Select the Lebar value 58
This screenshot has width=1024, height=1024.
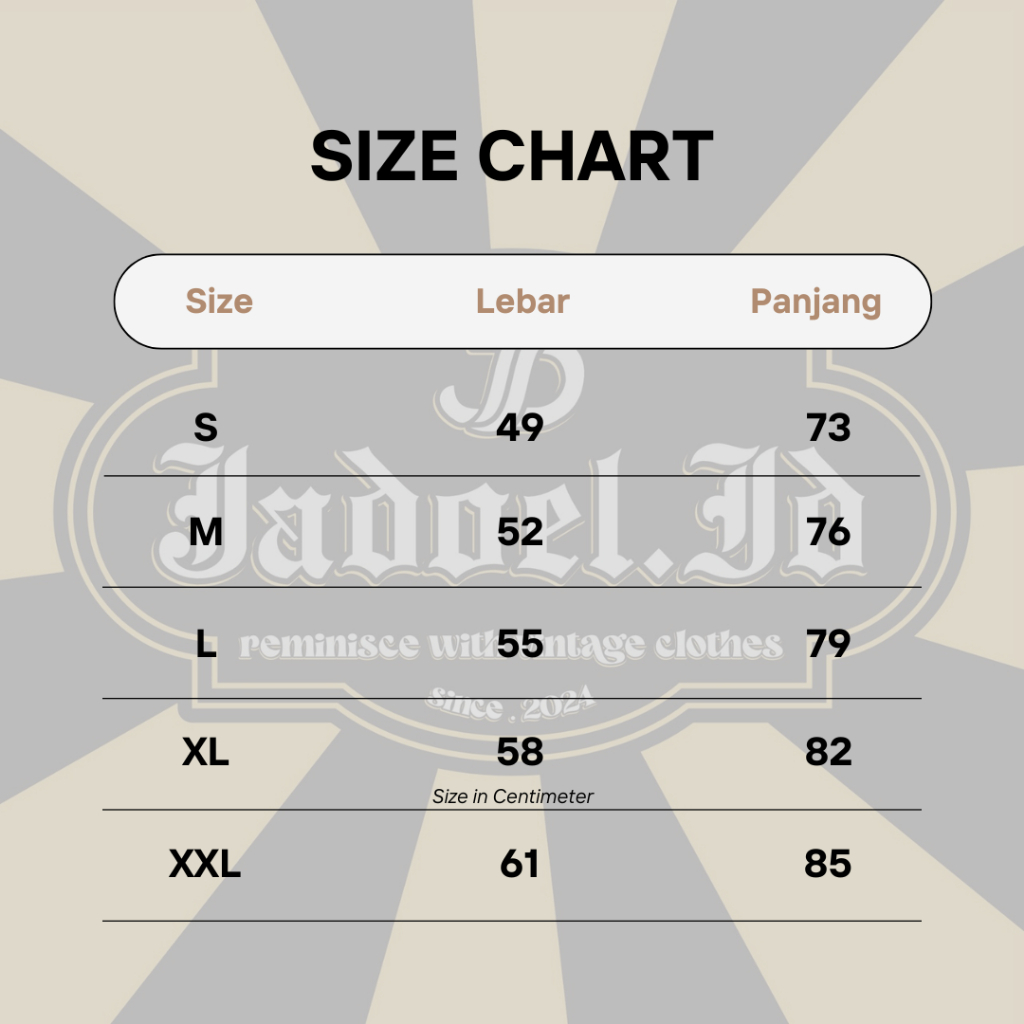[520, 752]
